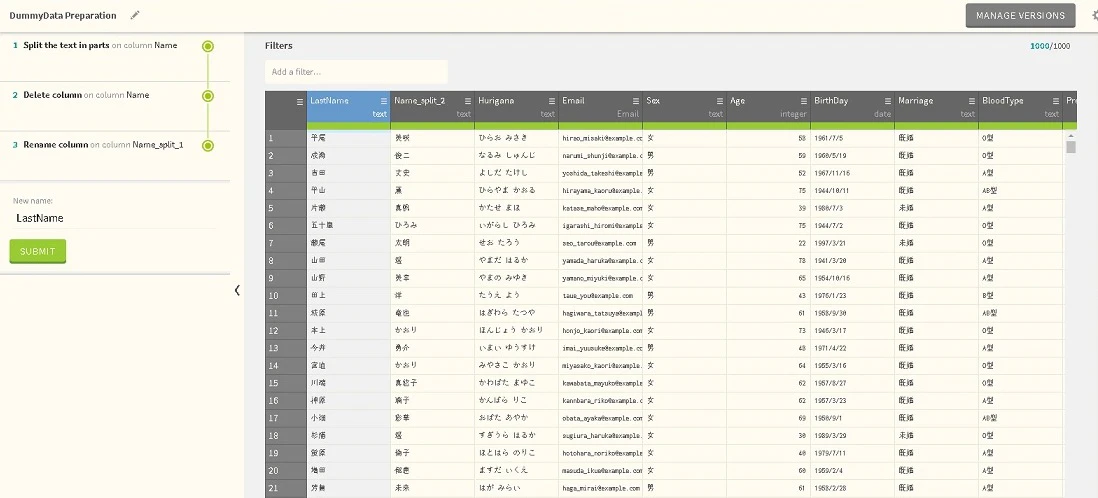Select step node for Rename column
The height and width of the screenshot is (498, 1098).
tap(207, 146)
